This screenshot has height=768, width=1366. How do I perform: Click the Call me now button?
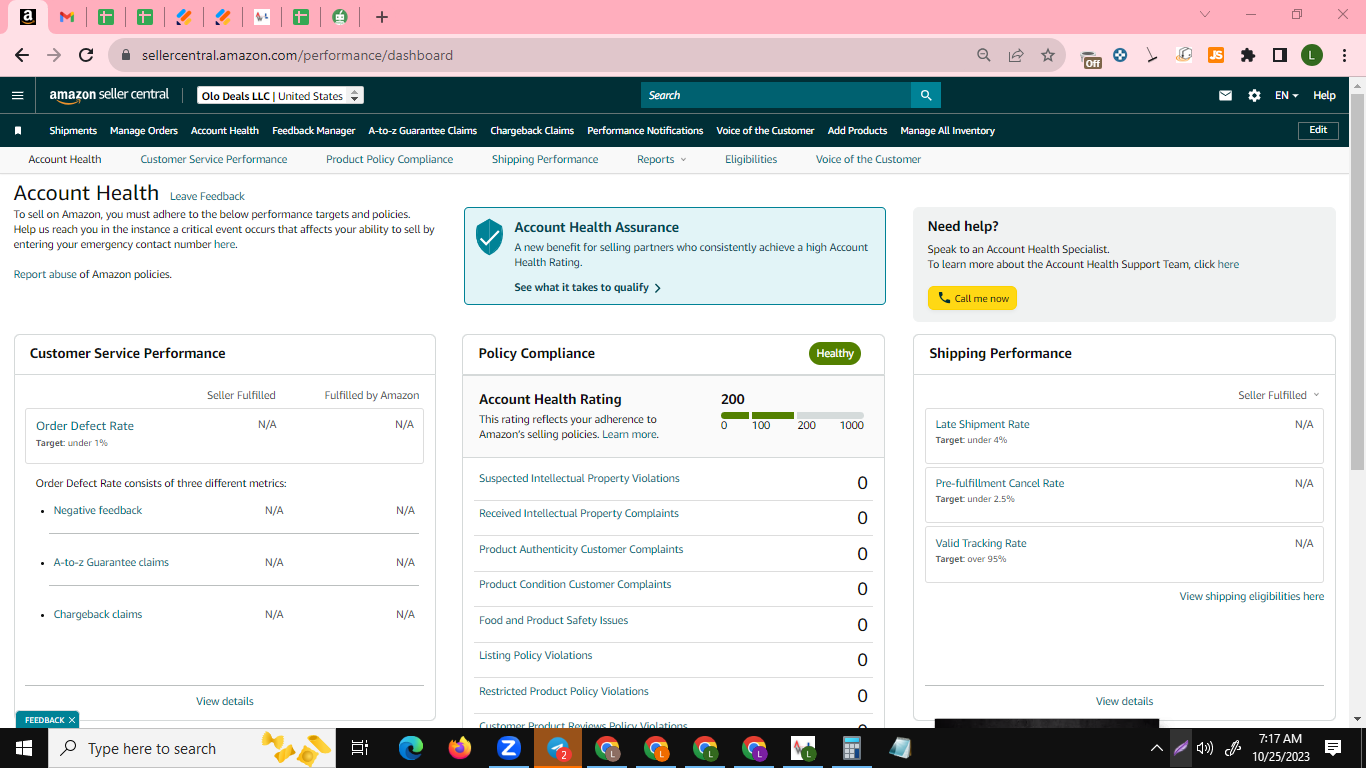click(972, 298)
